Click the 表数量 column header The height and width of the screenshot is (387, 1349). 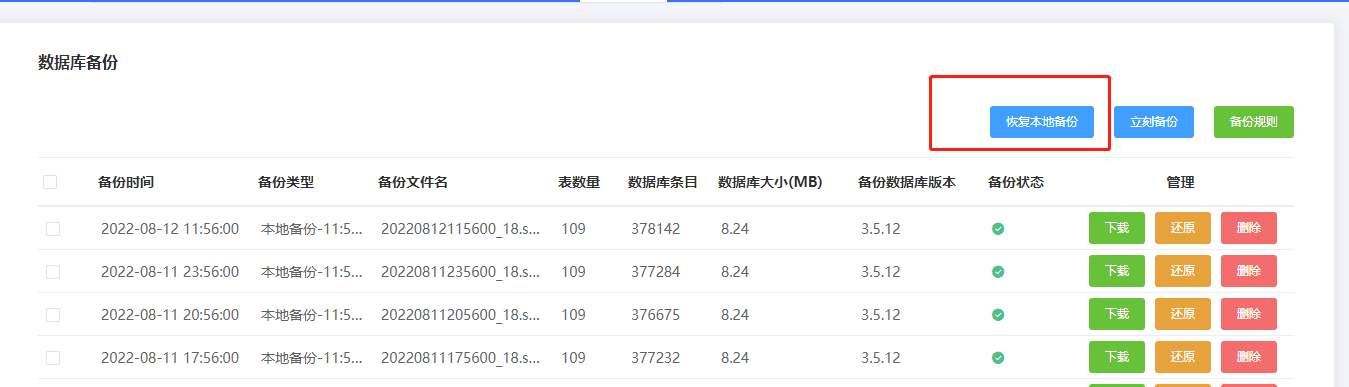[579, 182]
